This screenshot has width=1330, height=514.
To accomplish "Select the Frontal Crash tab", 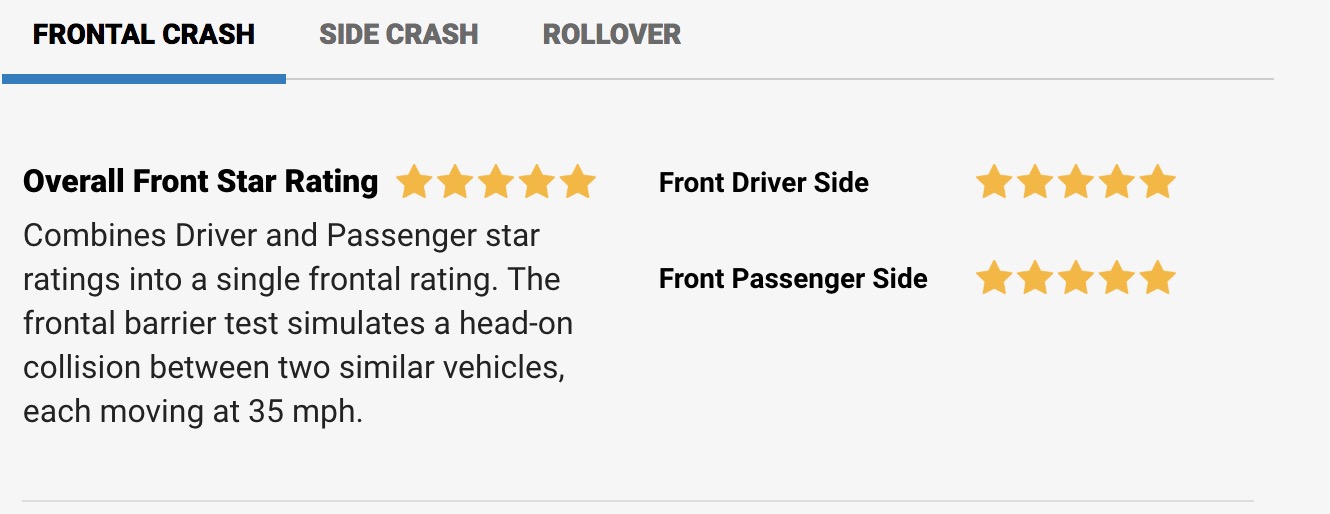I will click(144, 35).
